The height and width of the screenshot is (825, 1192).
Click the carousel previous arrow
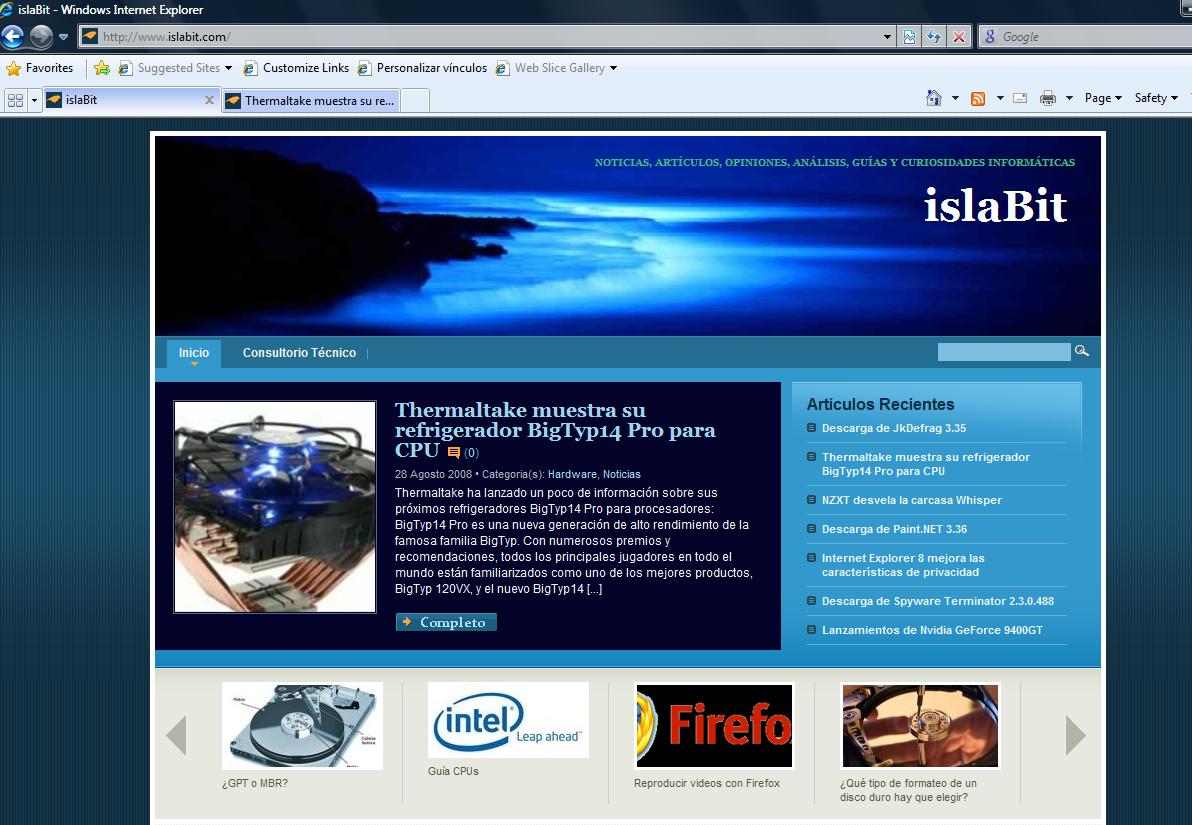click(176, 735)
